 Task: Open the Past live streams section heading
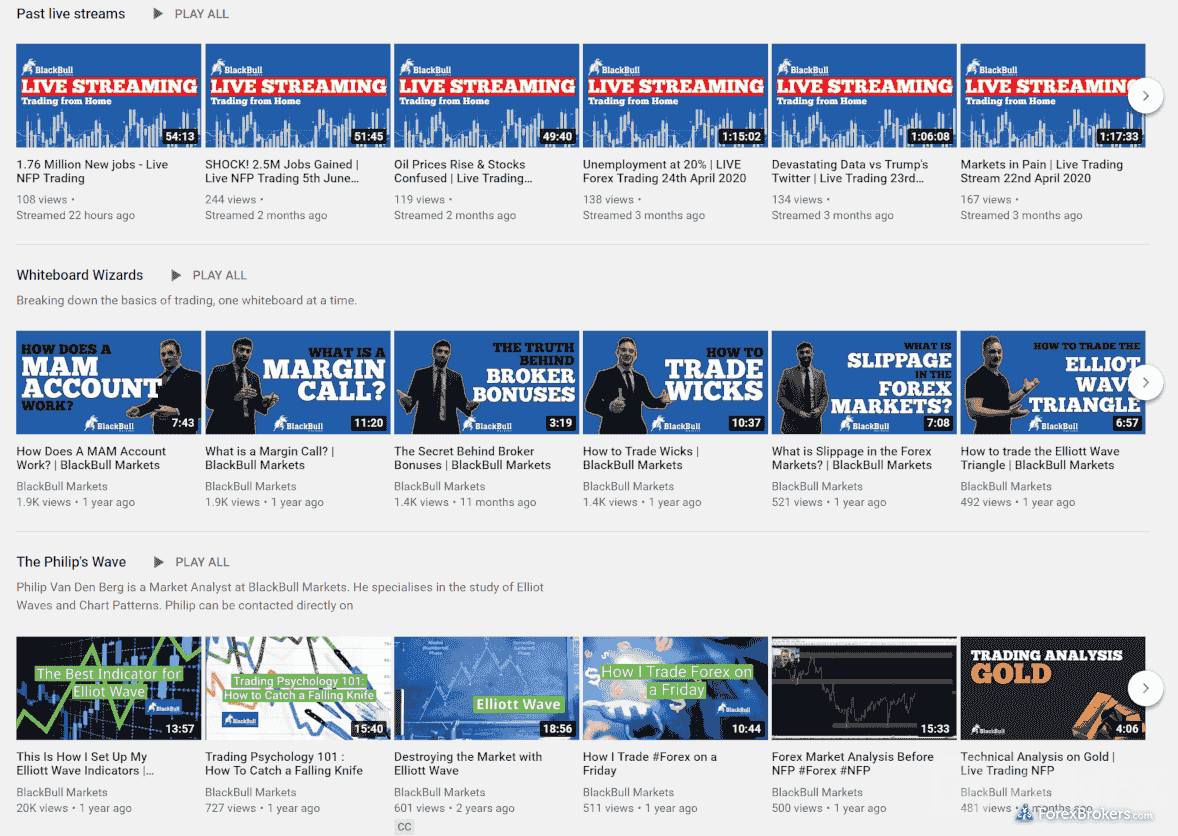tap(71, 14)
